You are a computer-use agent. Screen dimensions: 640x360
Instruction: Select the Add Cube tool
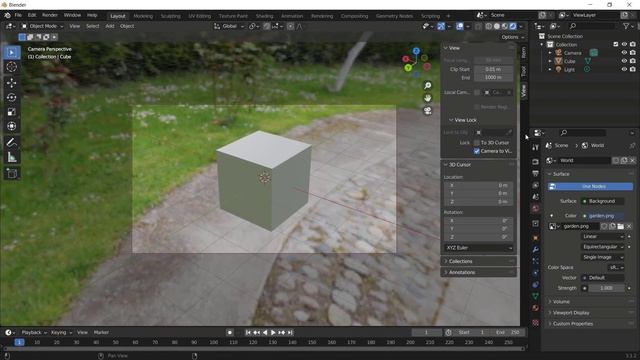click(x=12, y=173)
